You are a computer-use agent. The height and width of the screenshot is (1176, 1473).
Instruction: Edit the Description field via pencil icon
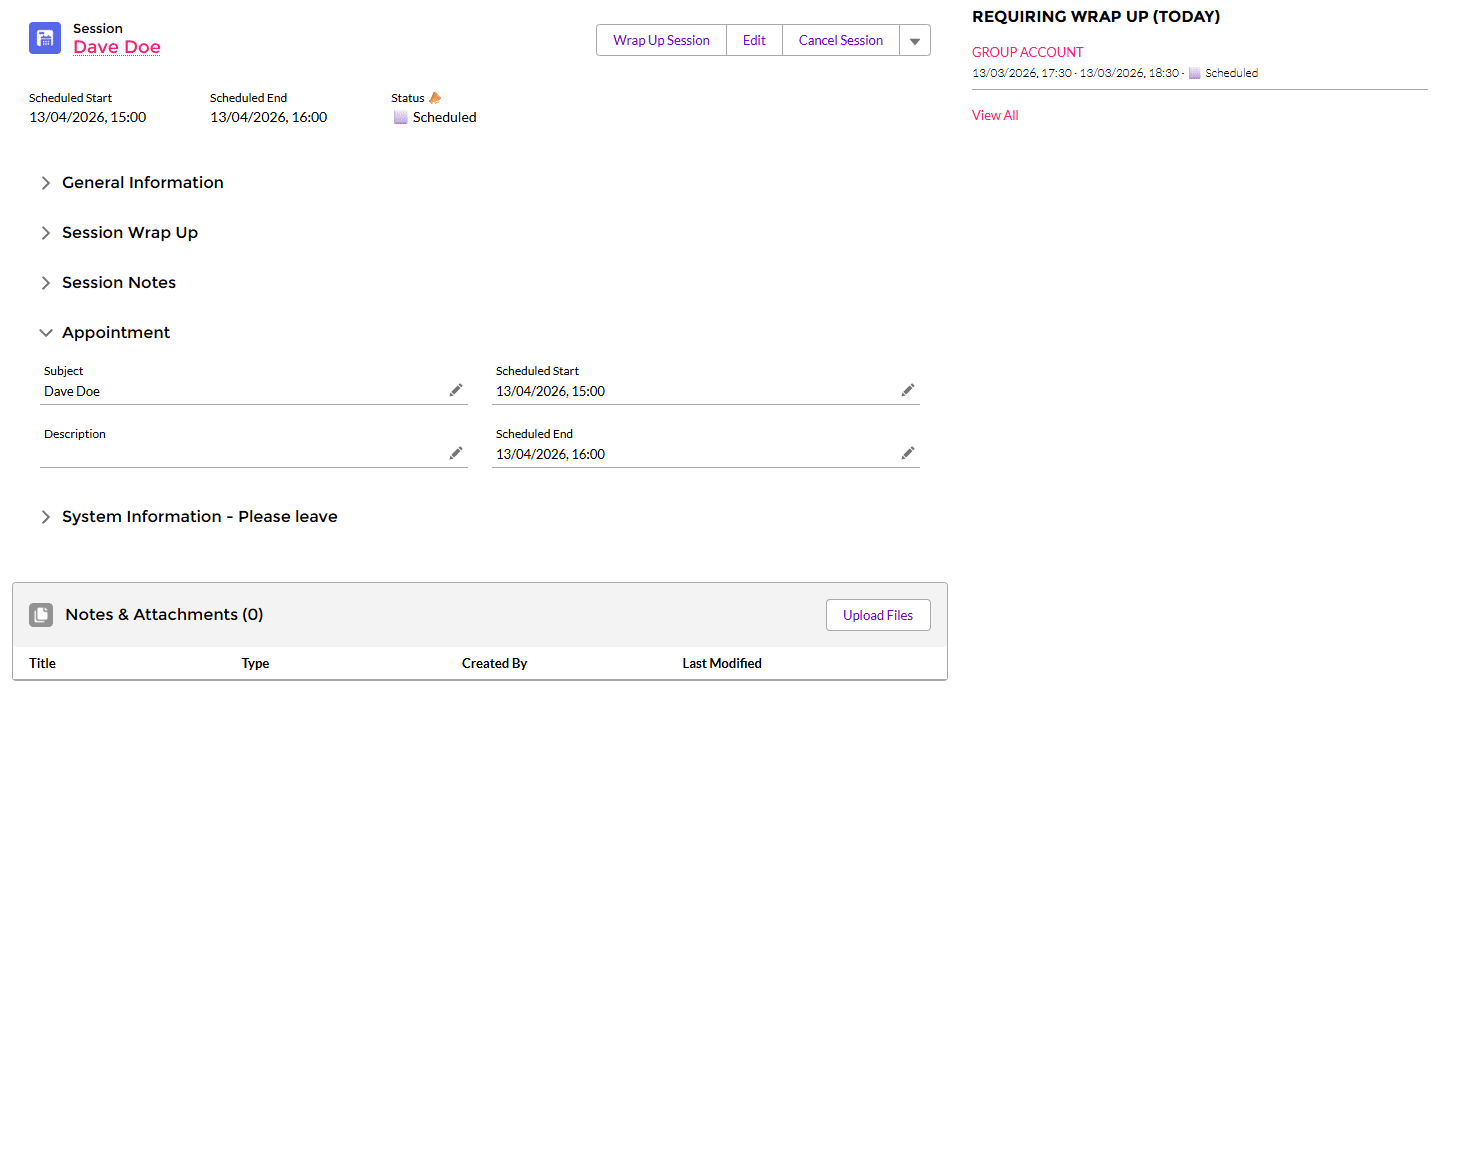pyautogui.click(x=456, y=453)
